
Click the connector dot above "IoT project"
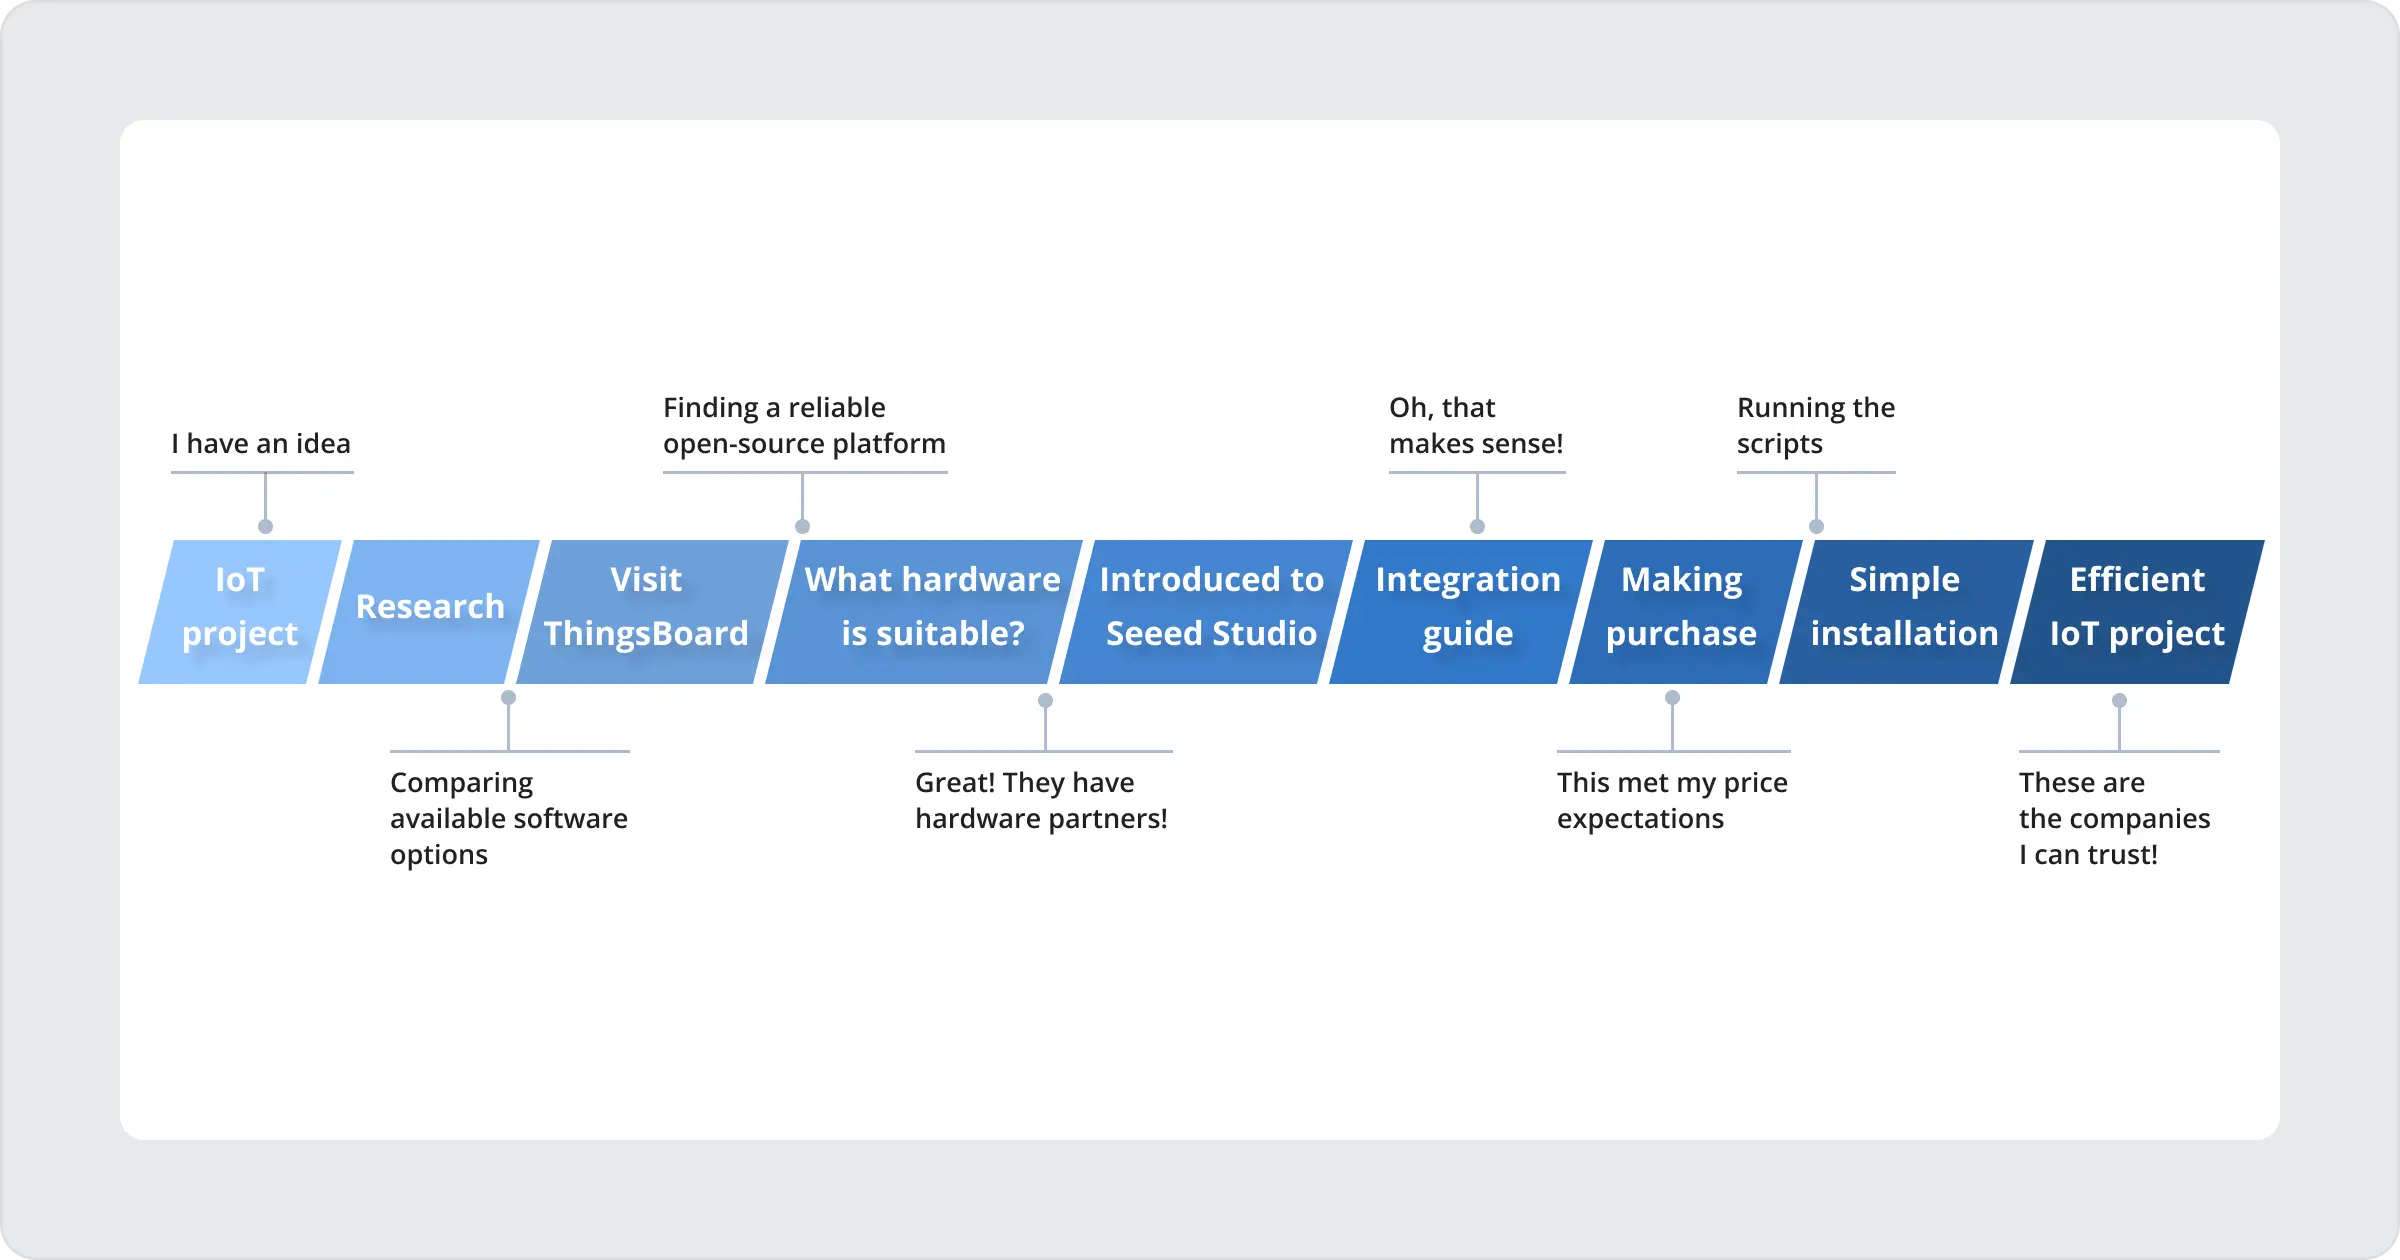[x=265, y=526]
